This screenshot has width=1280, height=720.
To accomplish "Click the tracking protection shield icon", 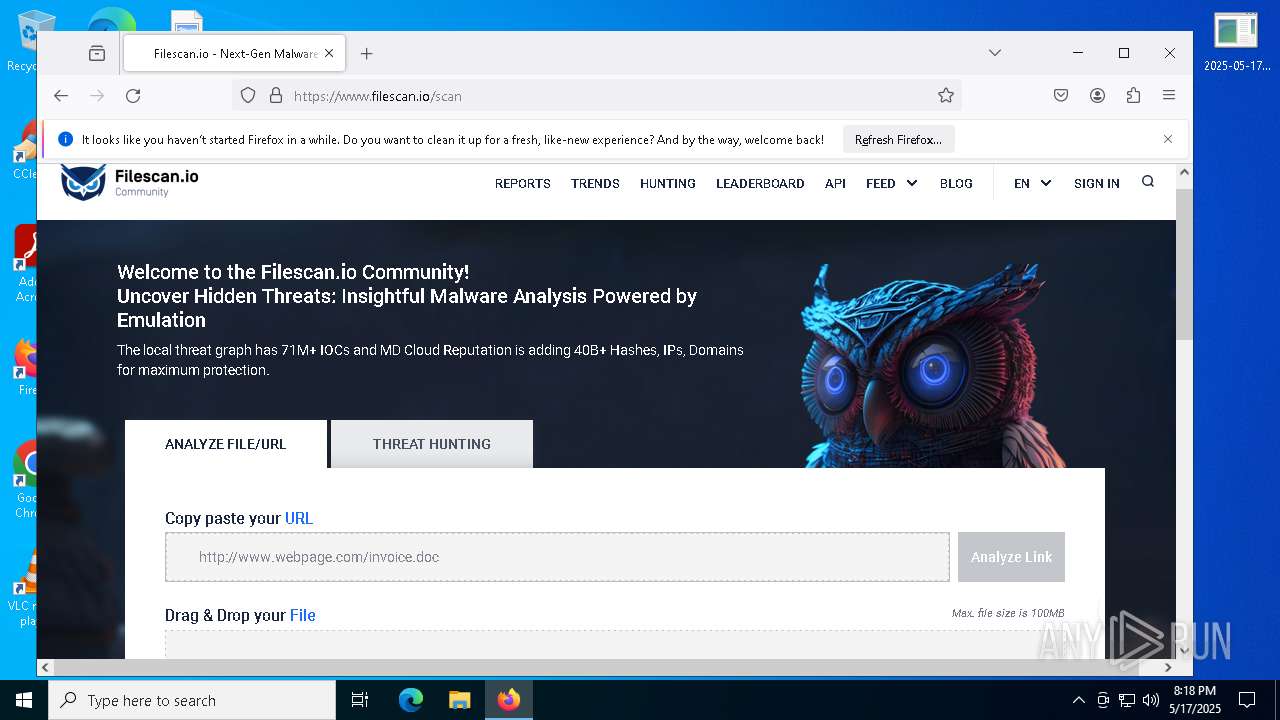I will point(248,96).
